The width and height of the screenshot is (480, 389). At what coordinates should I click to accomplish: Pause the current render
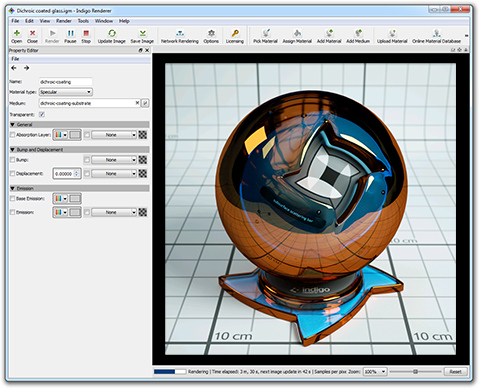coord(70,36)
